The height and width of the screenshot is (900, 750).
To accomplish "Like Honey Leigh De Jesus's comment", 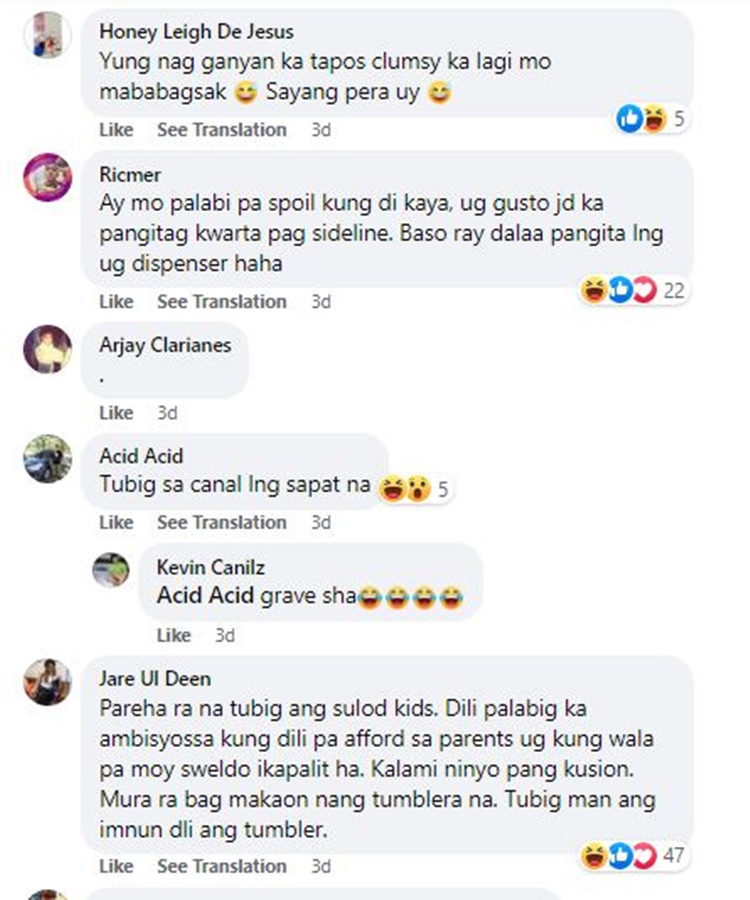I will click(x=116, y=130).
